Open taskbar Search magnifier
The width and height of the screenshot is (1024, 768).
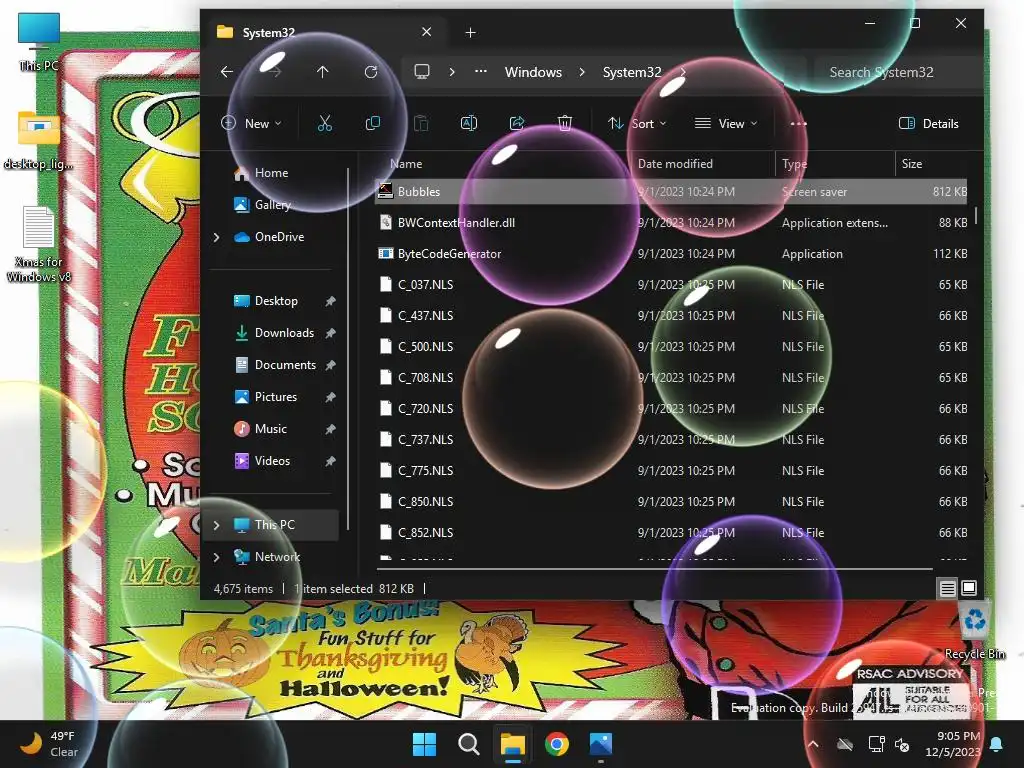click(x=468, y=744)
